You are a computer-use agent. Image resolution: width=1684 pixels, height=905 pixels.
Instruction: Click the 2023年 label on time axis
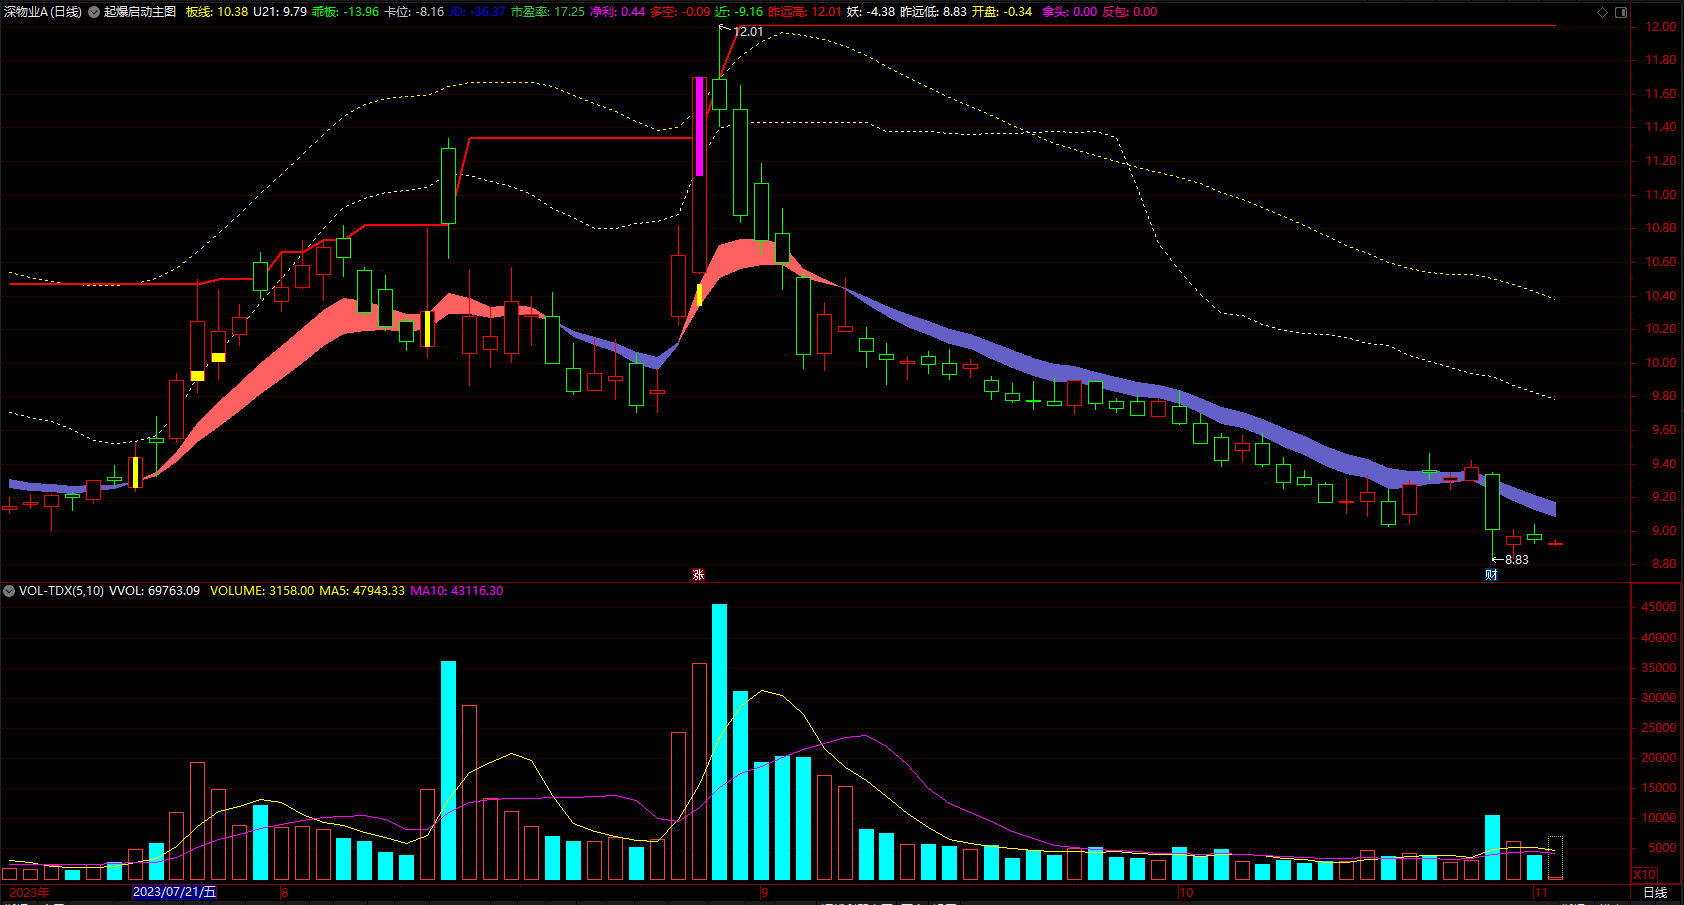point(29,892)
